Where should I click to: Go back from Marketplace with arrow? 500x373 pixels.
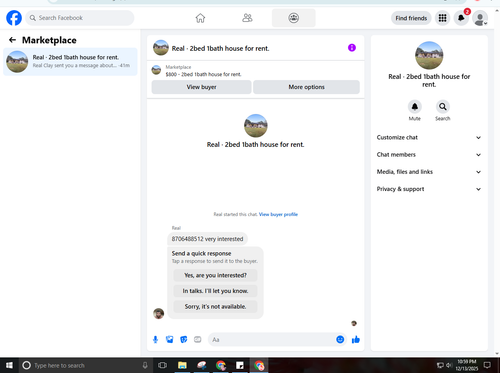point(12,40)
